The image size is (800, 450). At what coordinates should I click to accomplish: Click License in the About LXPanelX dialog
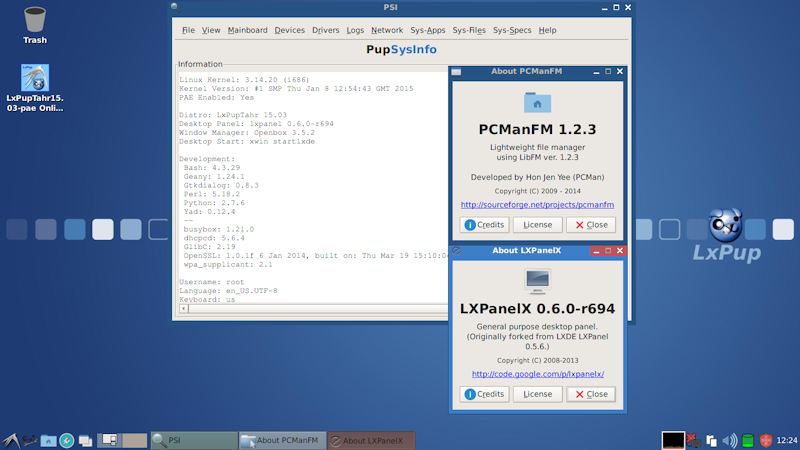coord(537,394)
